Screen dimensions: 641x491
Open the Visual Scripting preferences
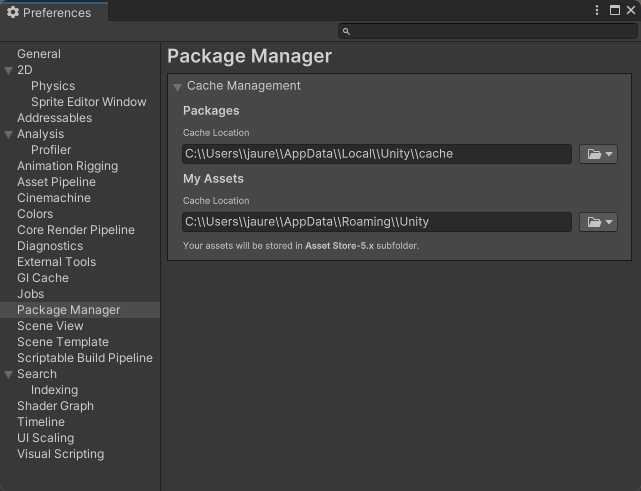(x=60, y=454)
